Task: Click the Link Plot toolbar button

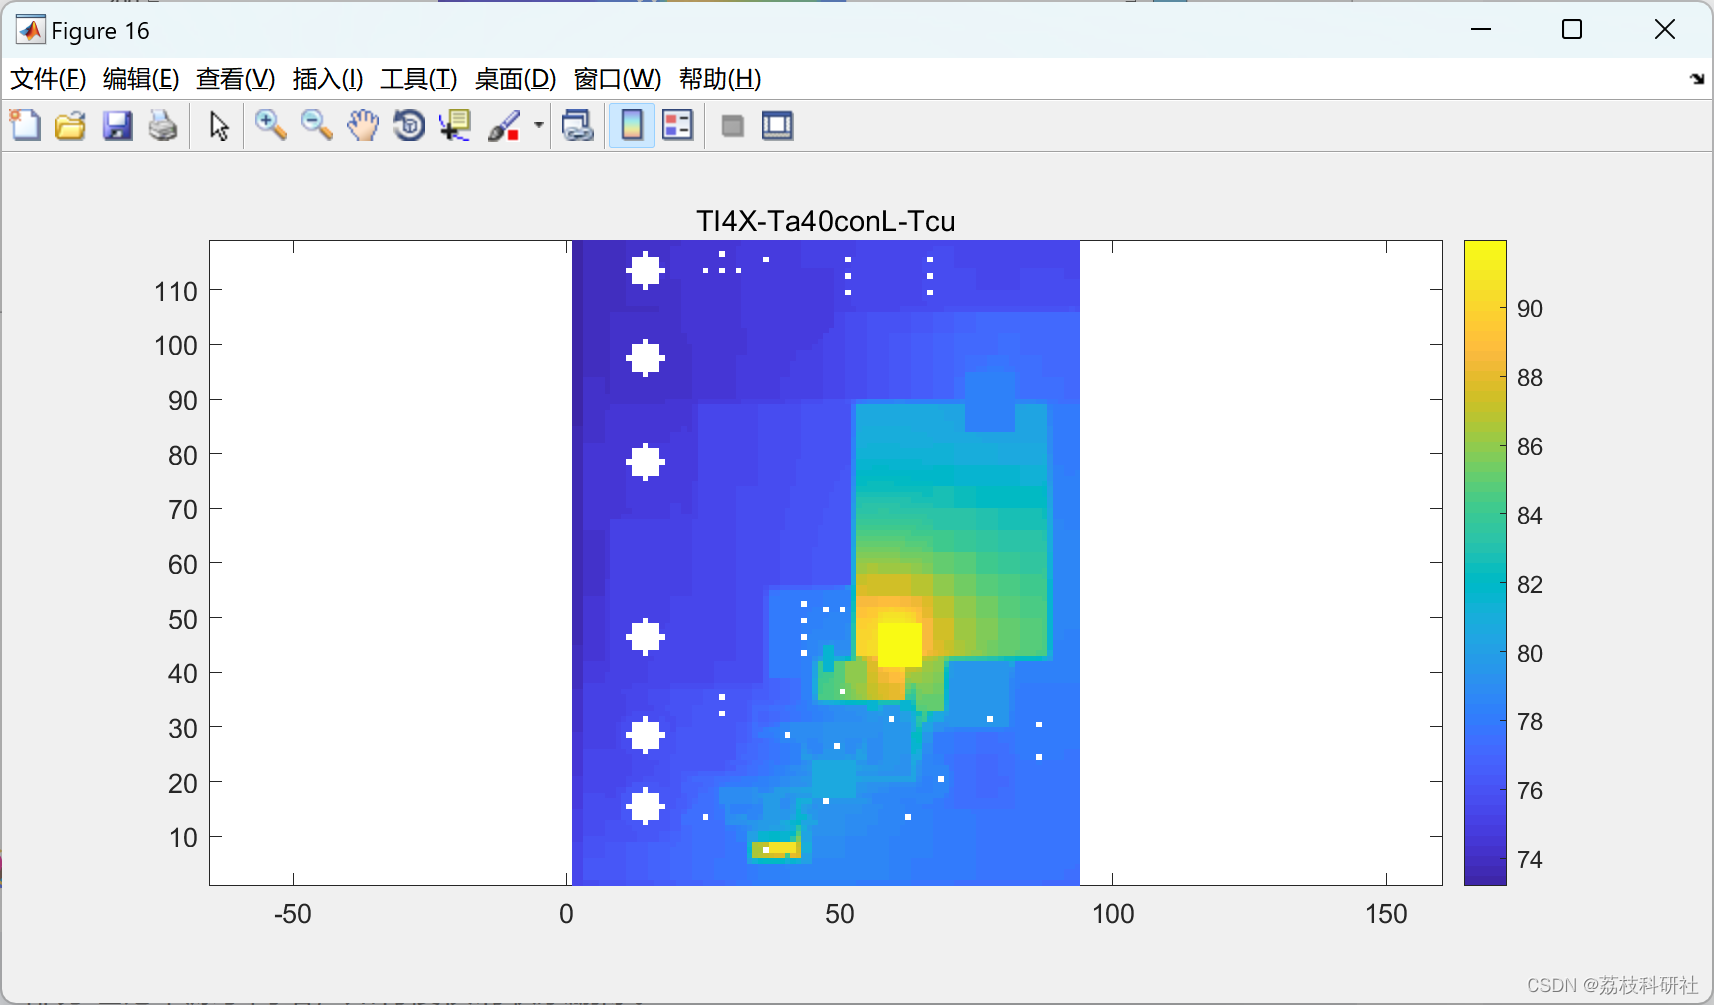Action: pyautogui.click(x=578, y=126)
